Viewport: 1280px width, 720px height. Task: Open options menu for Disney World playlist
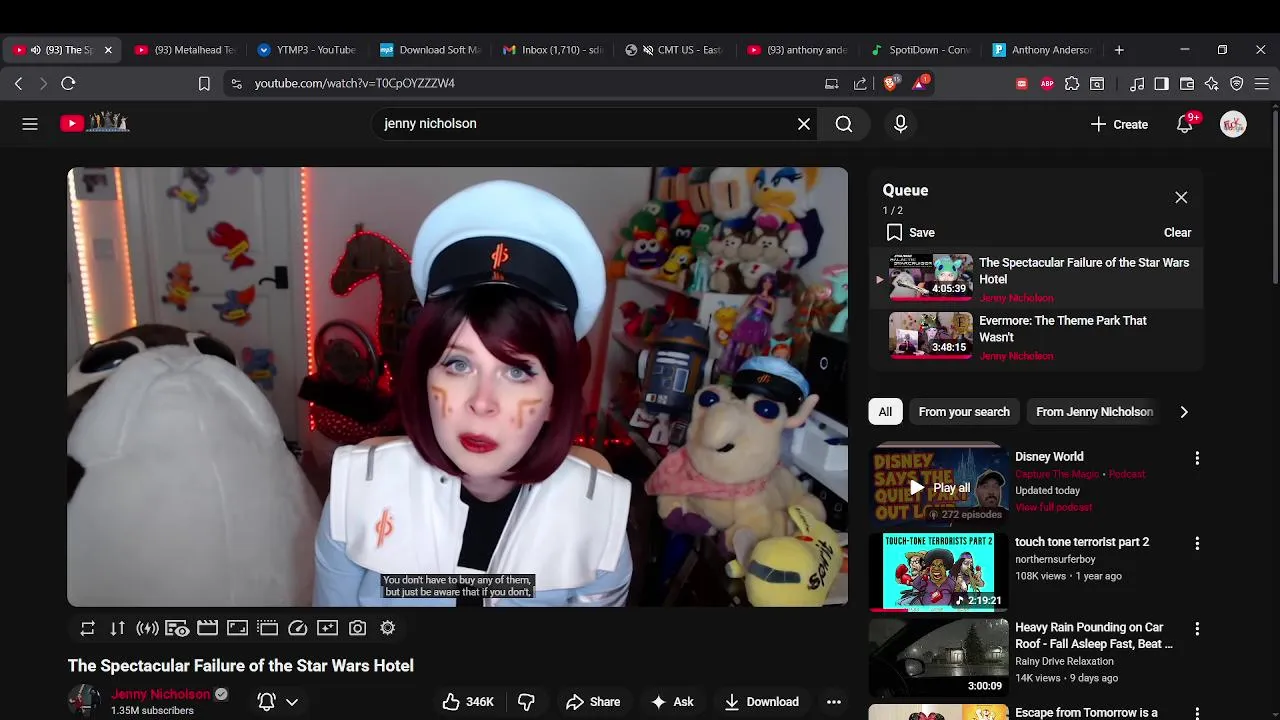click(x=1197, y=458)
